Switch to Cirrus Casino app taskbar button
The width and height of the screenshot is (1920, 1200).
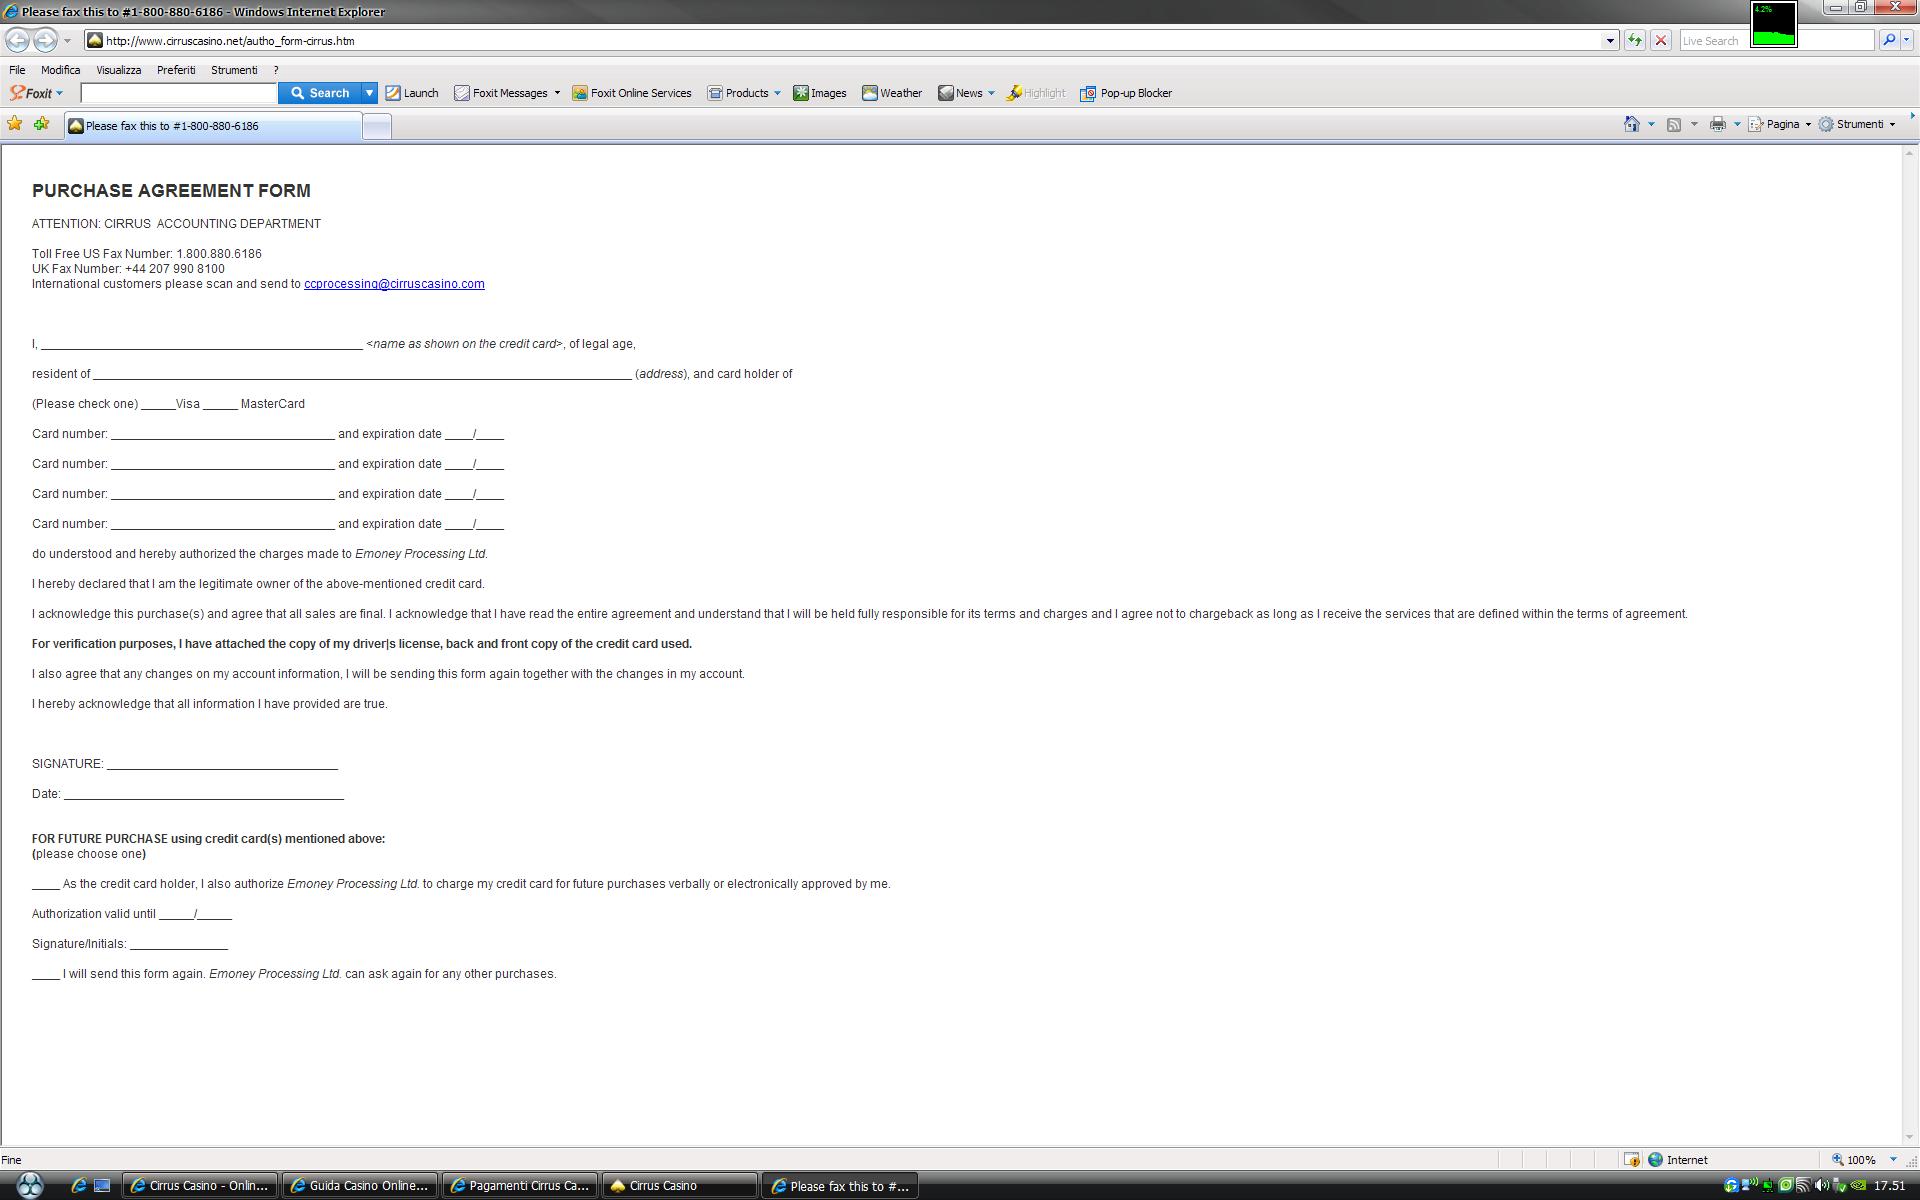[x=680, y=1186]
